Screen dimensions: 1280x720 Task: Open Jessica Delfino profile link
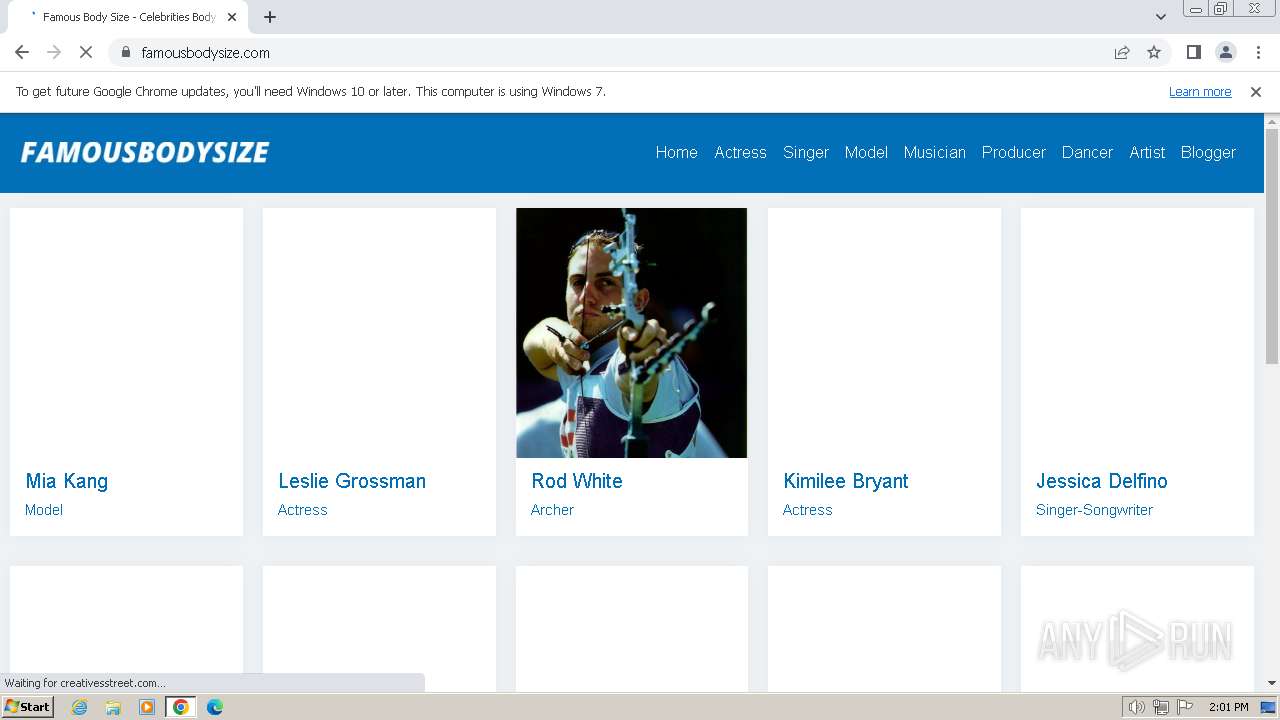[x=1102, y=481]
